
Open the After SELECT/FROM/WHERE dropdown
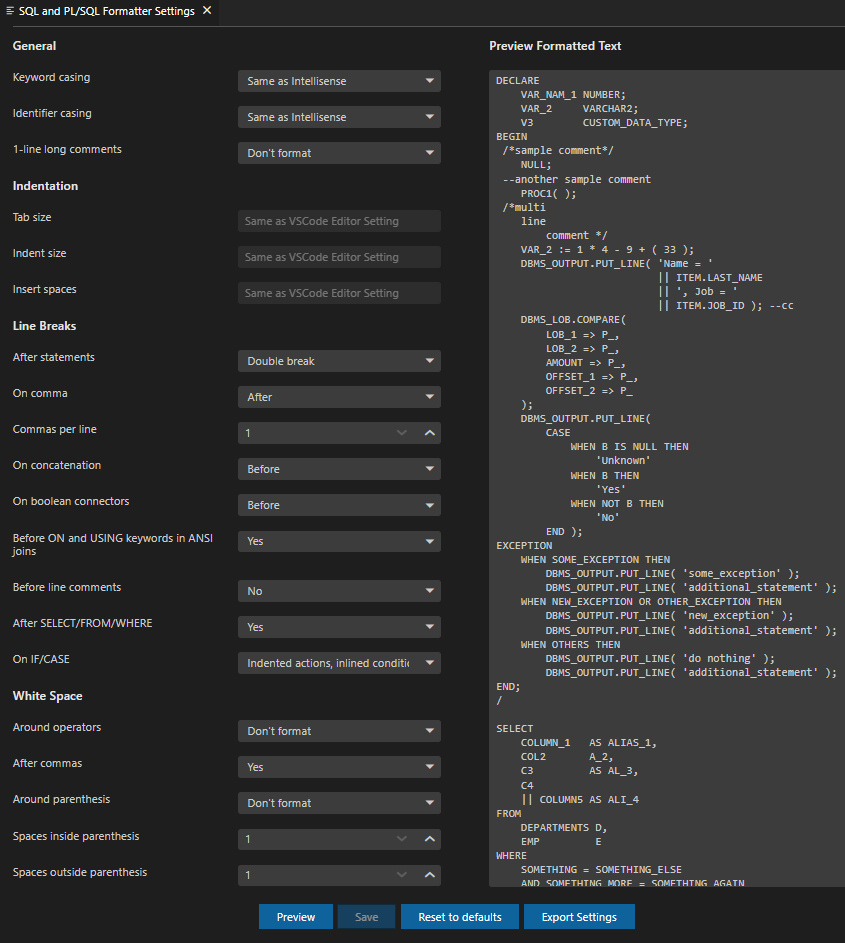(x=339, y=627)
